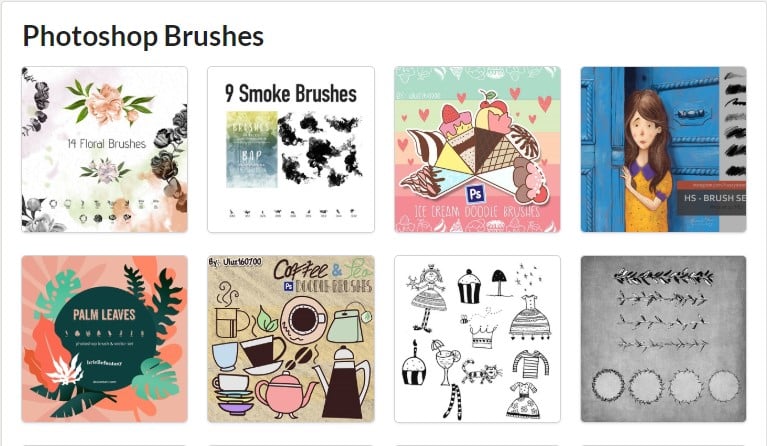Open the HS Brush Set thumbnail
Viewport: 767px width, 446px height.
(x=663, y=150)
